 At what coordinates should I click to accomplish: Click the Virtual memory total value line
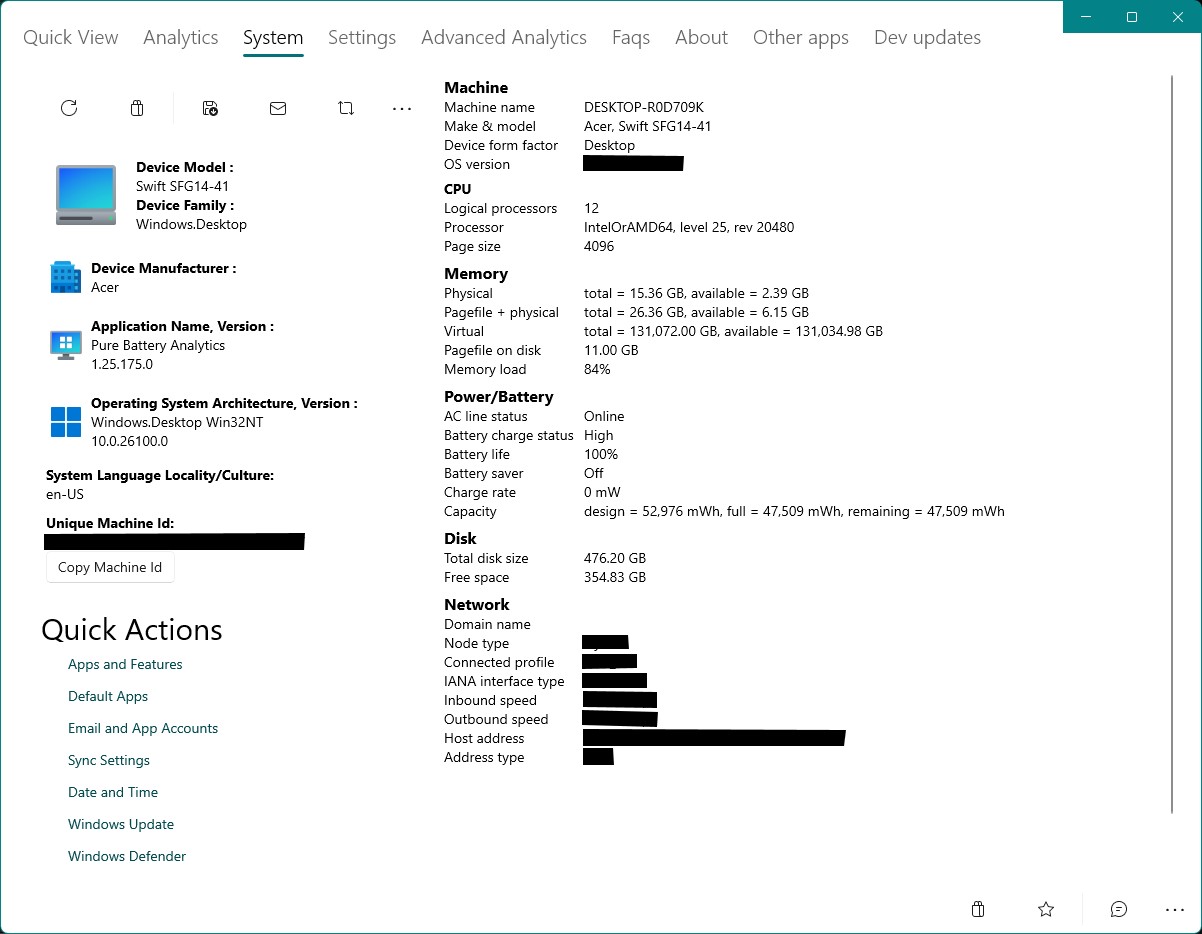pos(733,331)
